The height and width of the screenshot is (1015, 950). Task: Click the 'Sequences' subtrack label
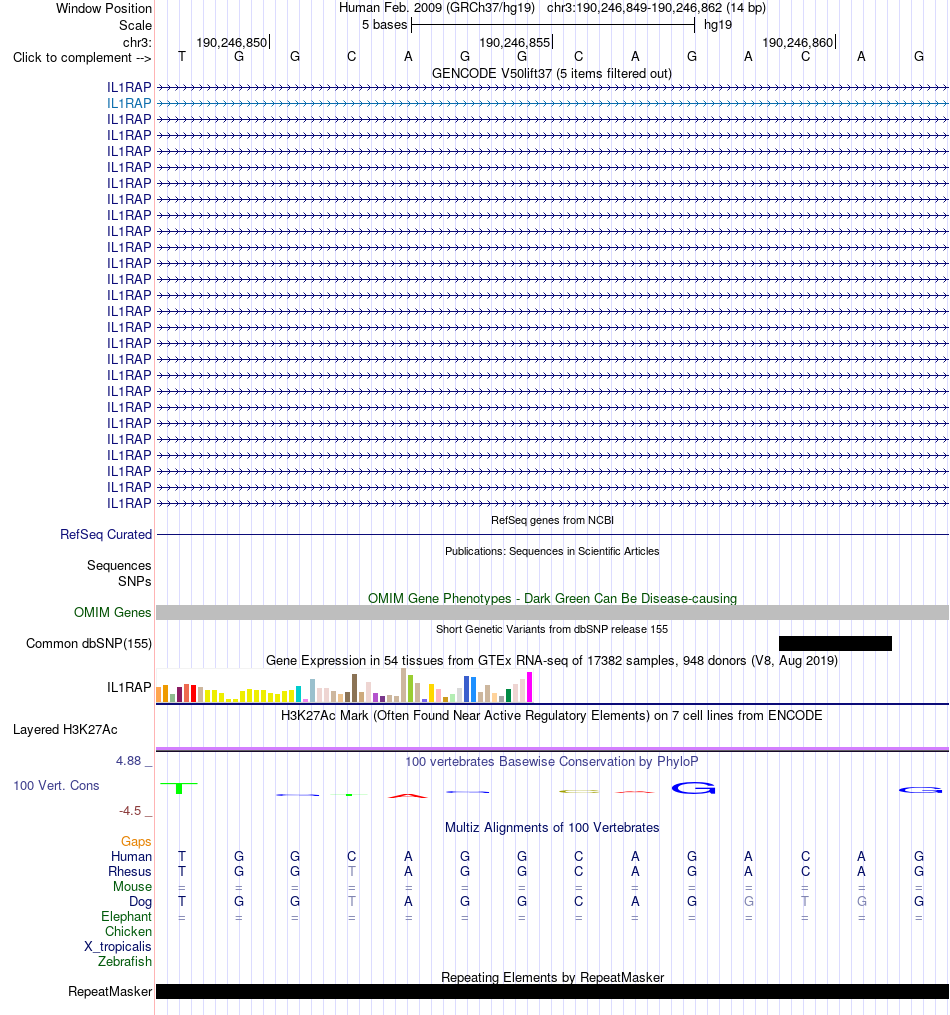coord(119,565)
